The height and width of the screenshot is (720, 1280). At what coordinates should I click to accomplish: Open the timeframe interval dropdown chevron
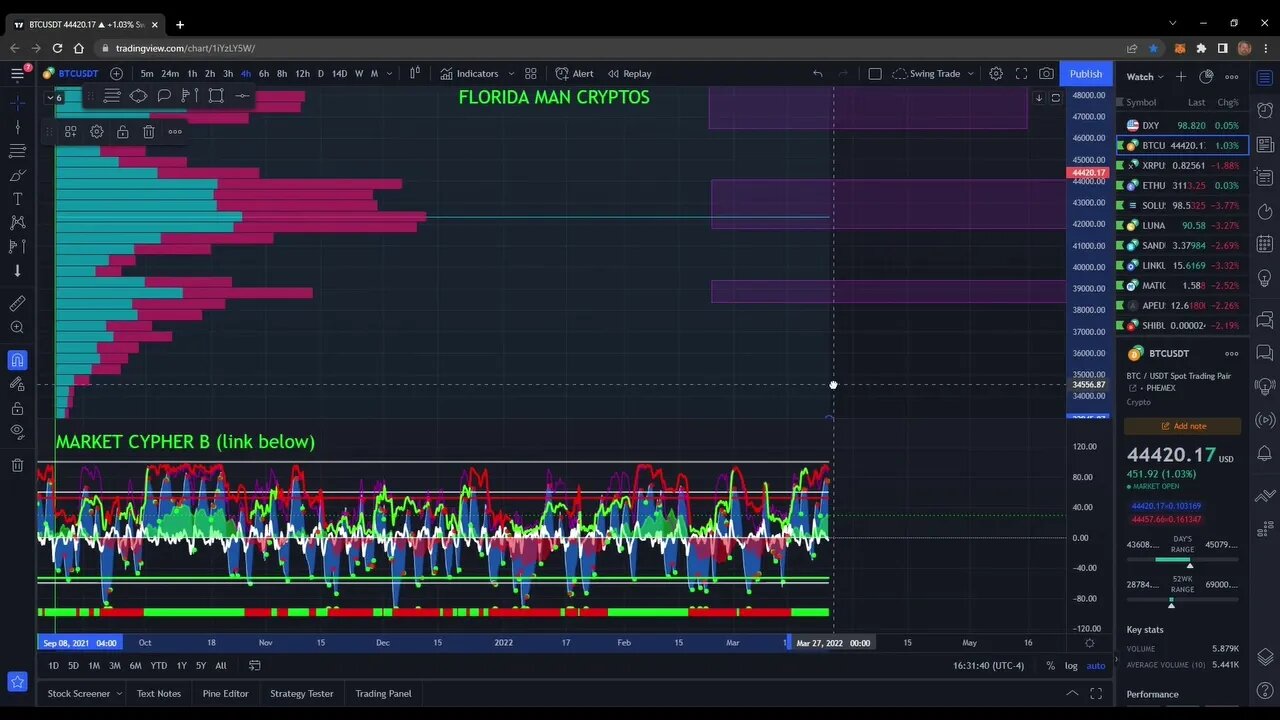389,73
